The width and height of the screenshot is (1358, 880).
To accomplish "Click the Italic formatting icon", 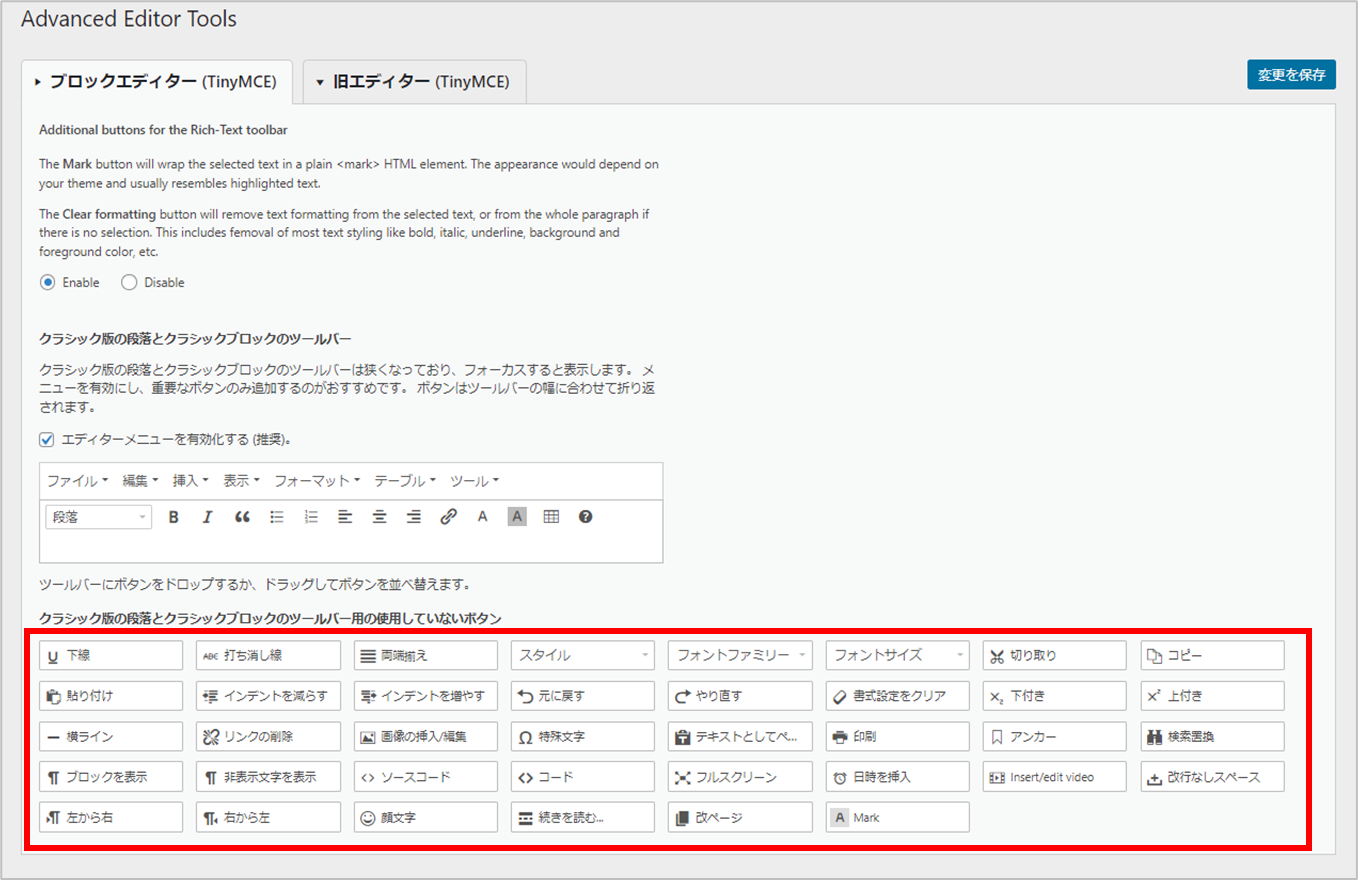I will [207, 516].
